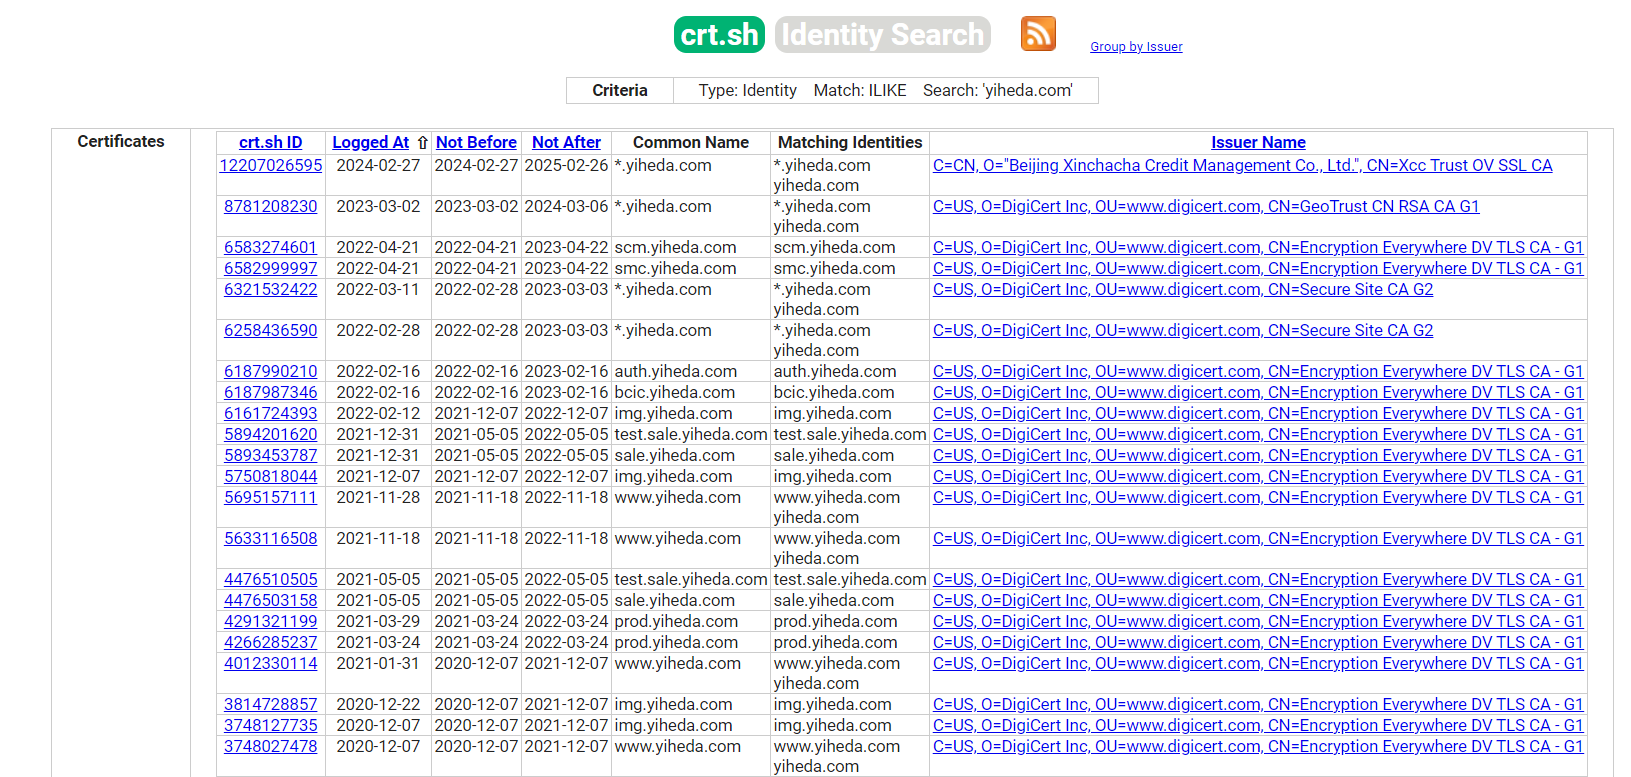
Task: Open the RSS feed icon
Action: pos(1038,34)
